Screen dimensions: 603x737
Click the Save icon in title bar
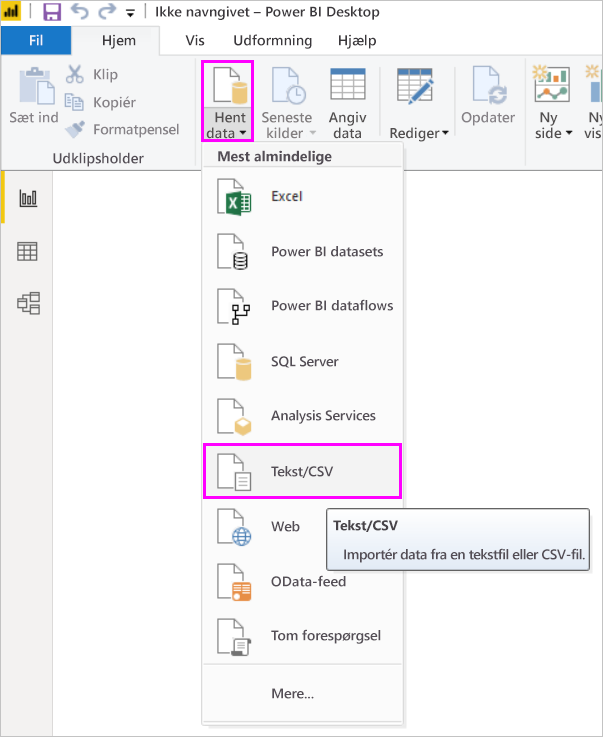[52, 11]
